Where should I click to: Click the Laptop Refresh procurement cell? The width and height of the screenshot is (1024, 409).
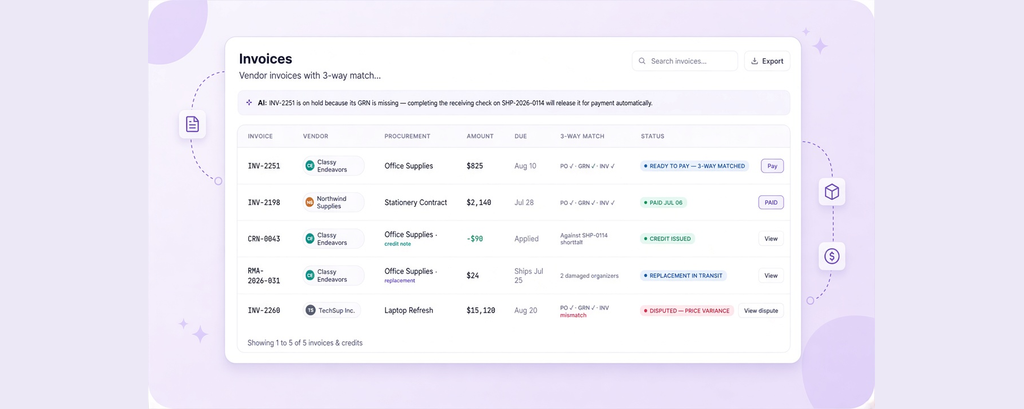tap(408, 311)
